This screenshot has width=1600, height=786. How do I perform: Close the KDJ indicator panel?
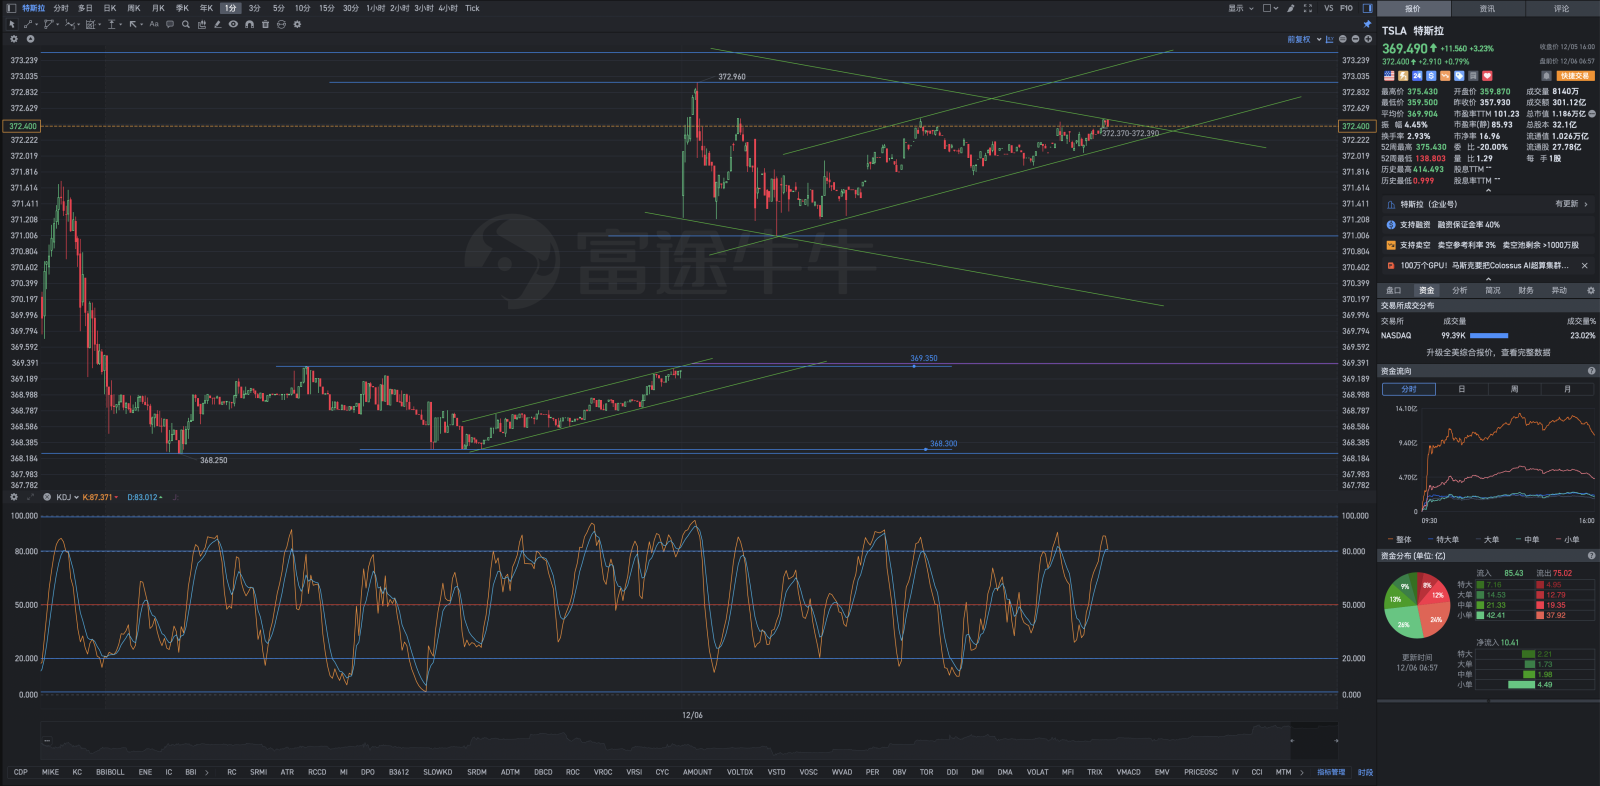click(47, 497)
